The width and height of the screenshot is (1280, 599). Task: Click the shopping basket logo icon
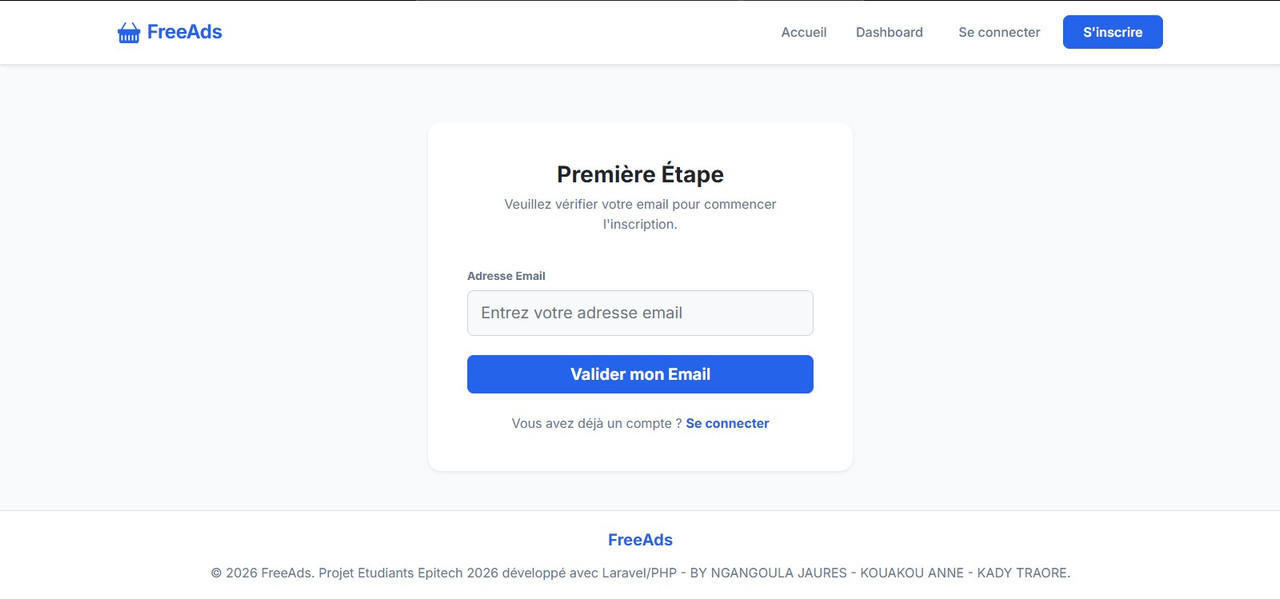click(x=129, y=33)
